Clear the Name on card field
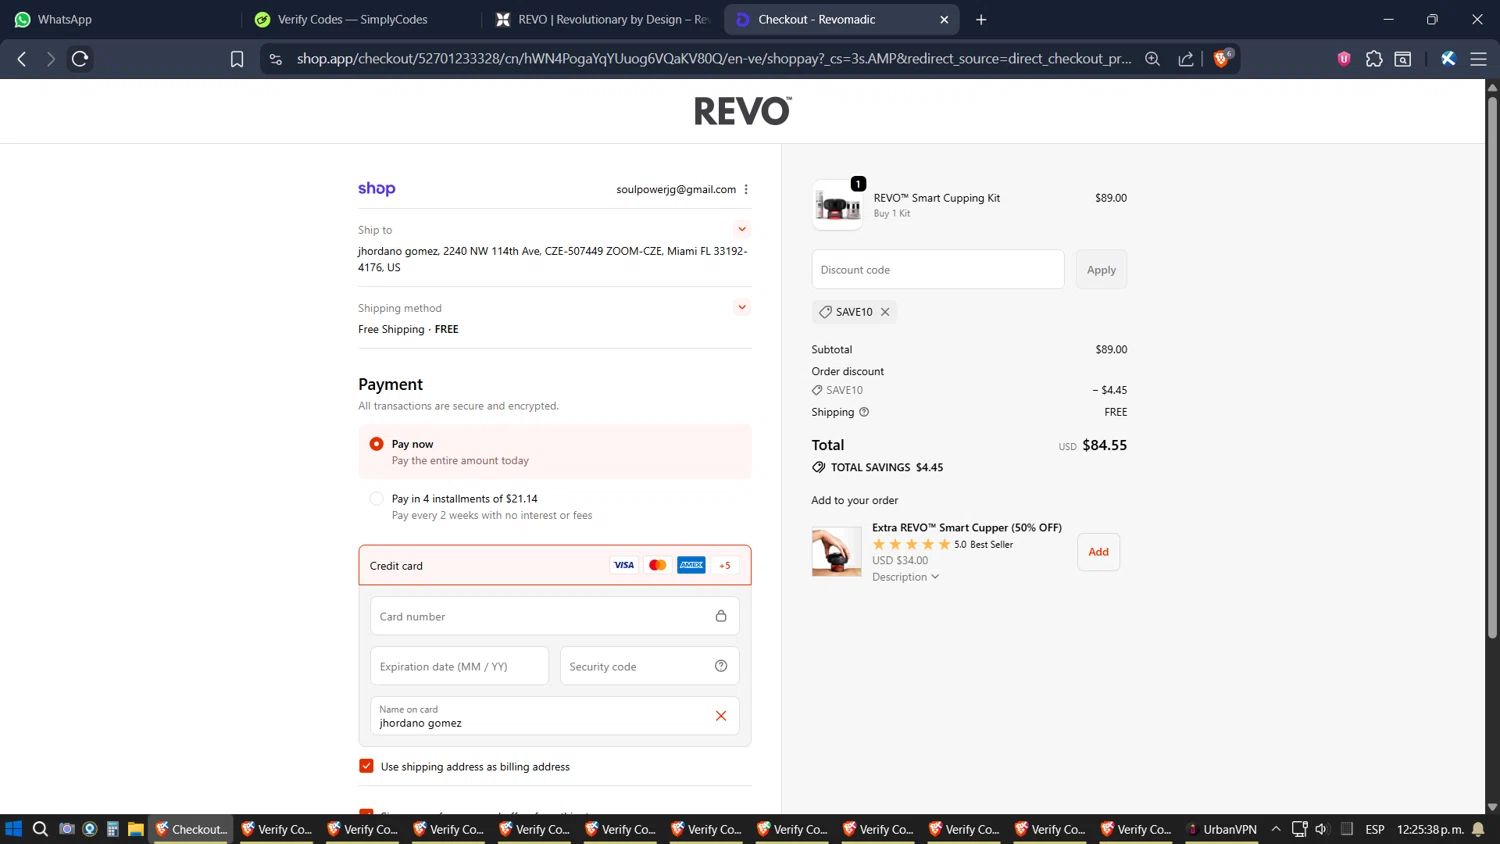1500x844 pixels. tap(721, 716)
